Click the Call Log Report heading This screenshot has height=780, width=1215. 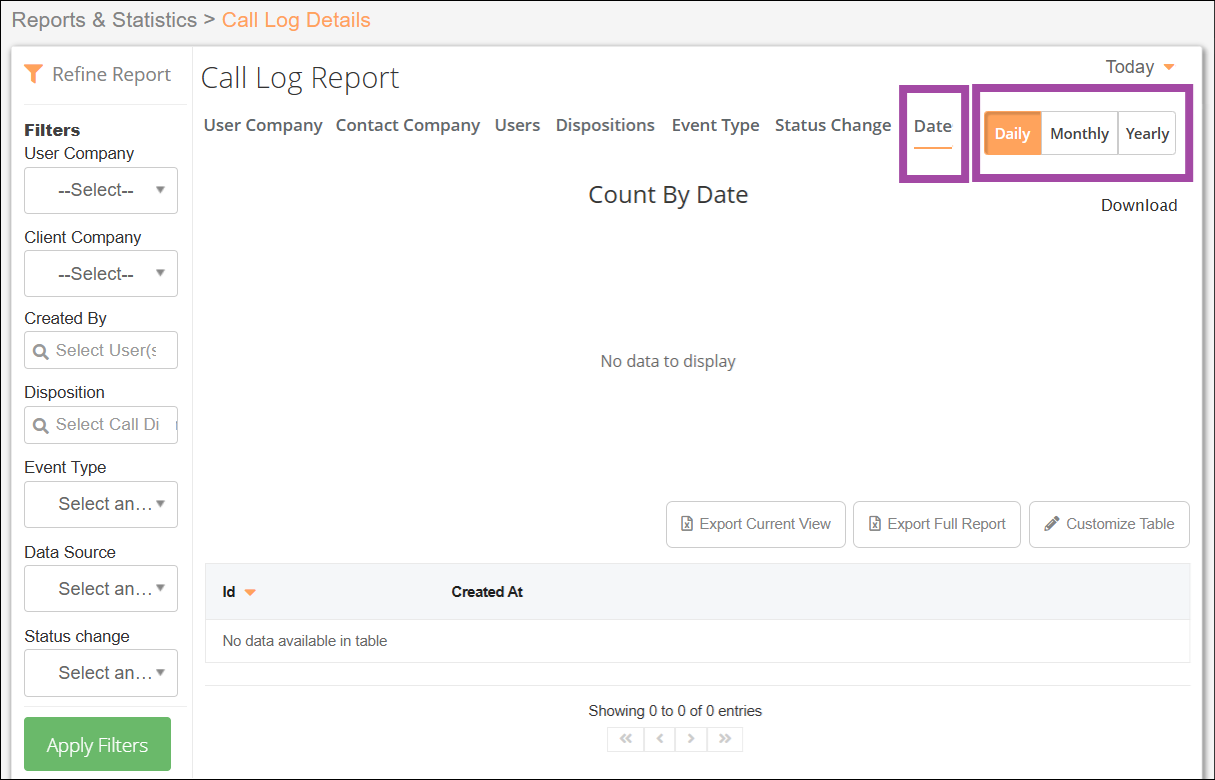(300, 78)
